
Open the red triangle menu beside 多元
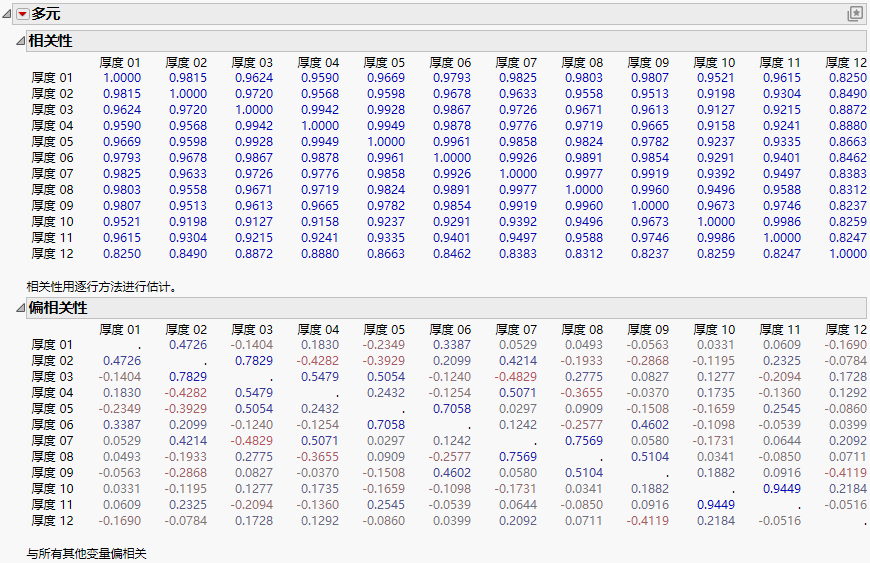tap(23, 14)
